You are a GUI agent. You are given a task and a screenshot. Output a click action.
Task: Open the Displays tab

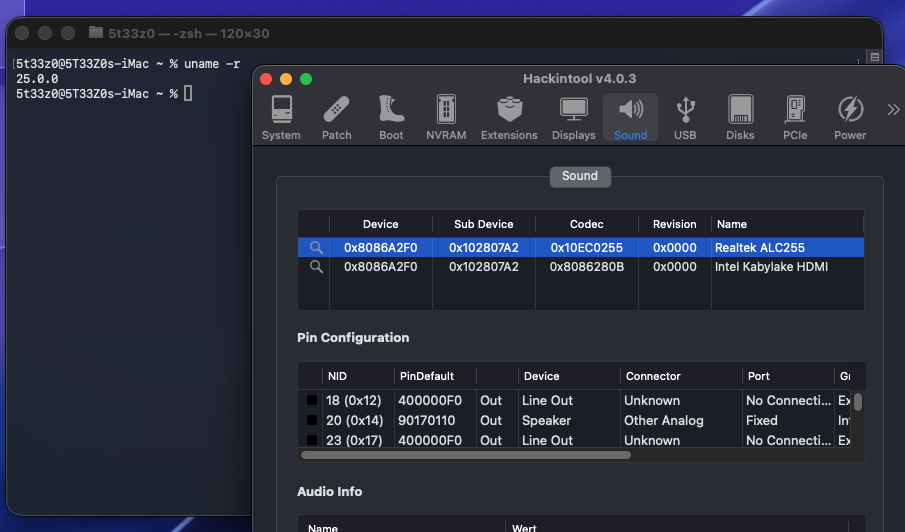tap(574, 118)
